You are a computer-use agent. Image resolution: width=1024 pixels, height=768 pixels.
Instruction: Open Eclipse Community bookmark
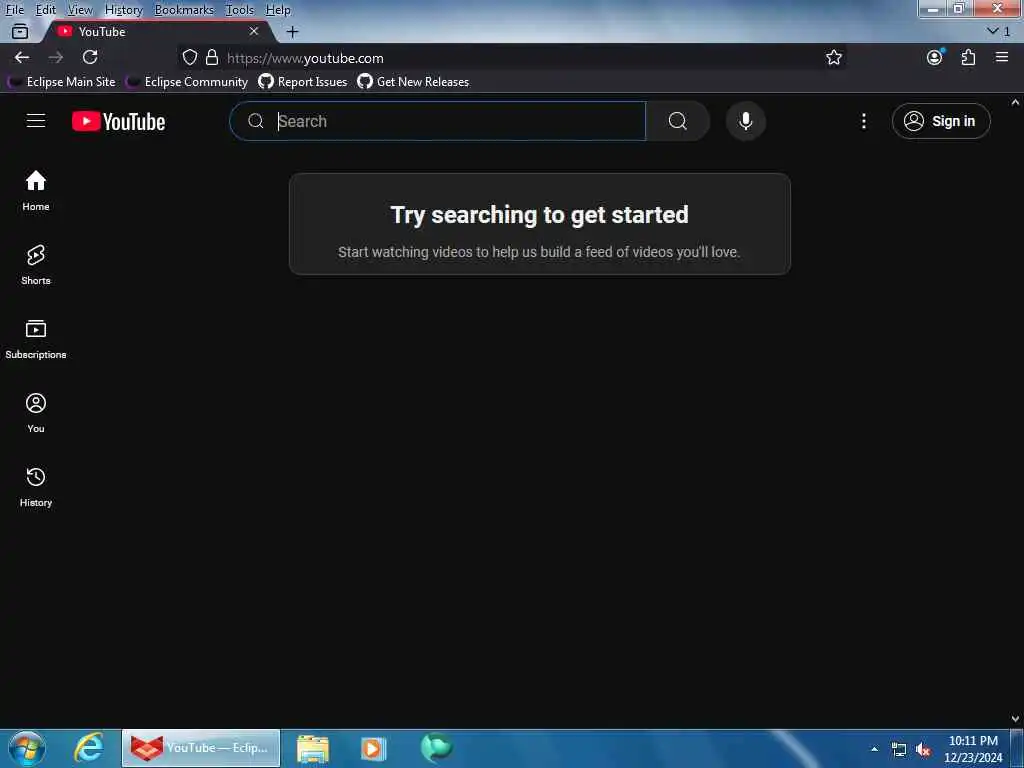pyautogui.click(x=187, y=82)
